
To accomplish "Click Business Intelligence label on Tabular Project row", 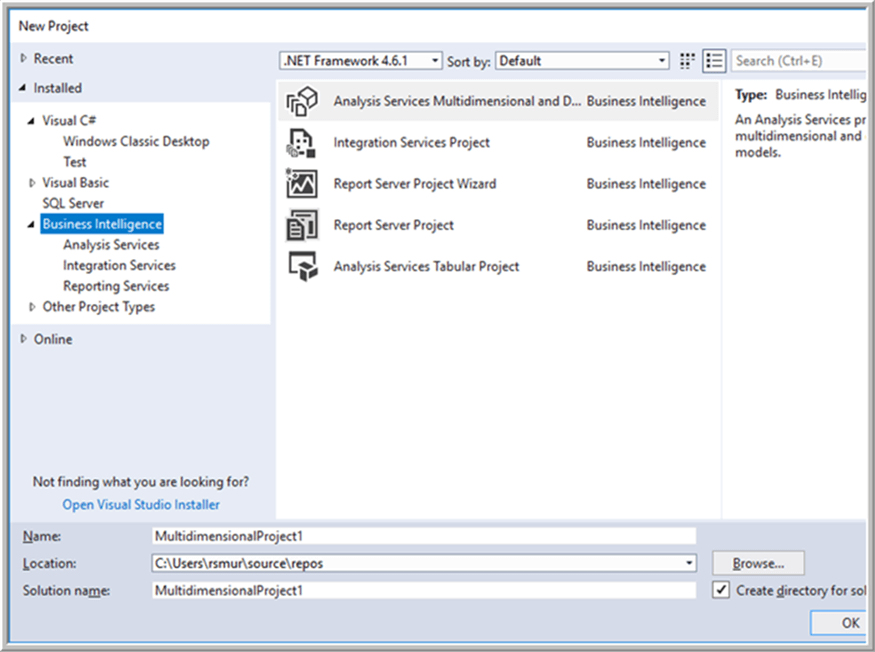I will point(646,266).
